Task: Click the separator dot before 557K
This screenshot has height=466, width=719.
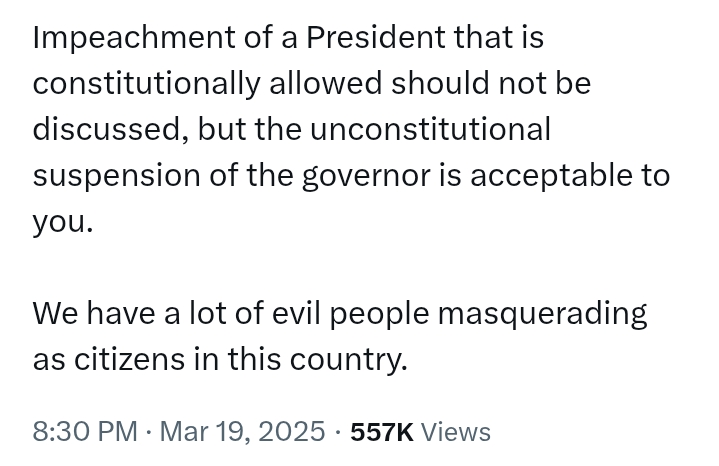Action: tap(338, 432)
